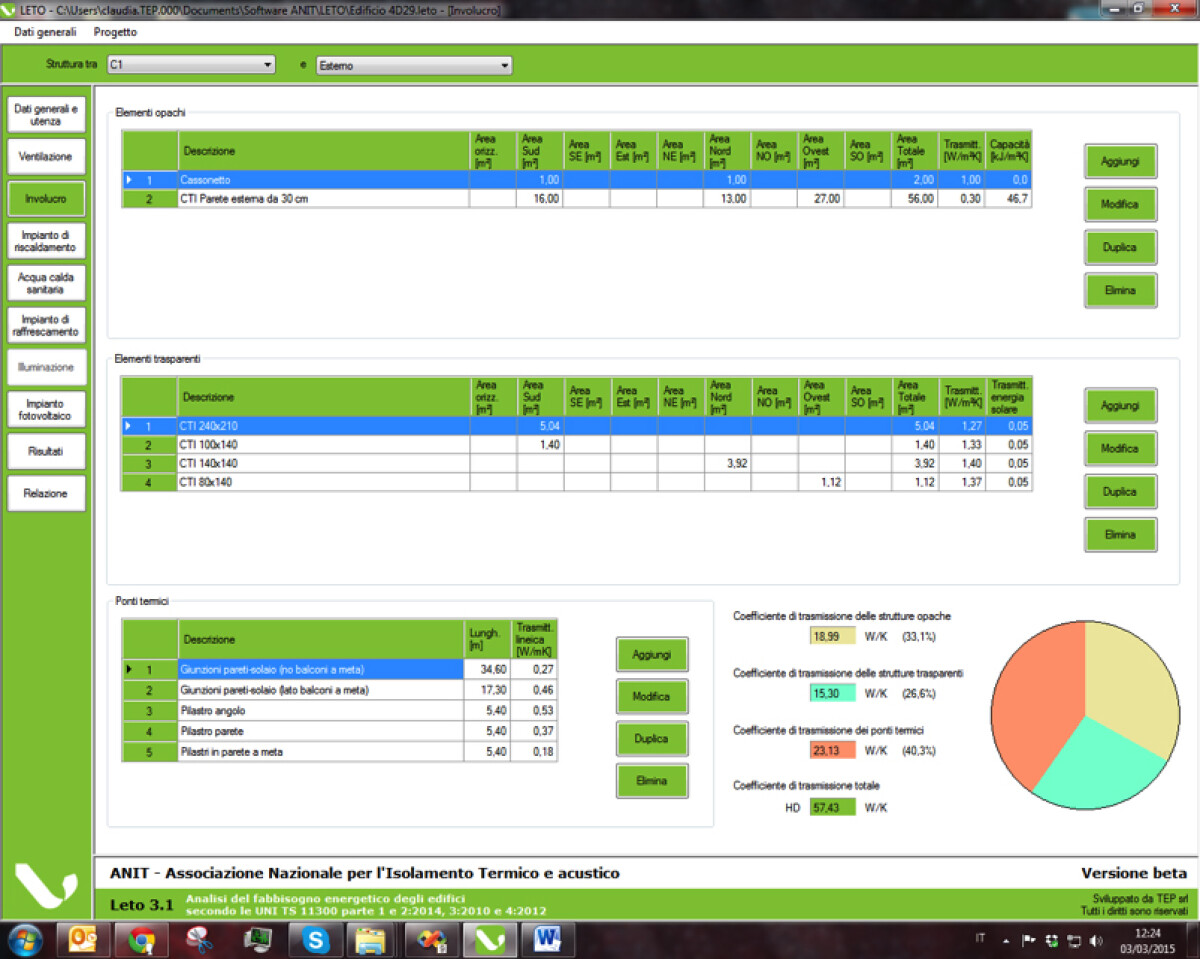Select Giunzioni pareti-solaio (lato balconi) row
Screen dimensions: 1200x959
pos(340,690)
